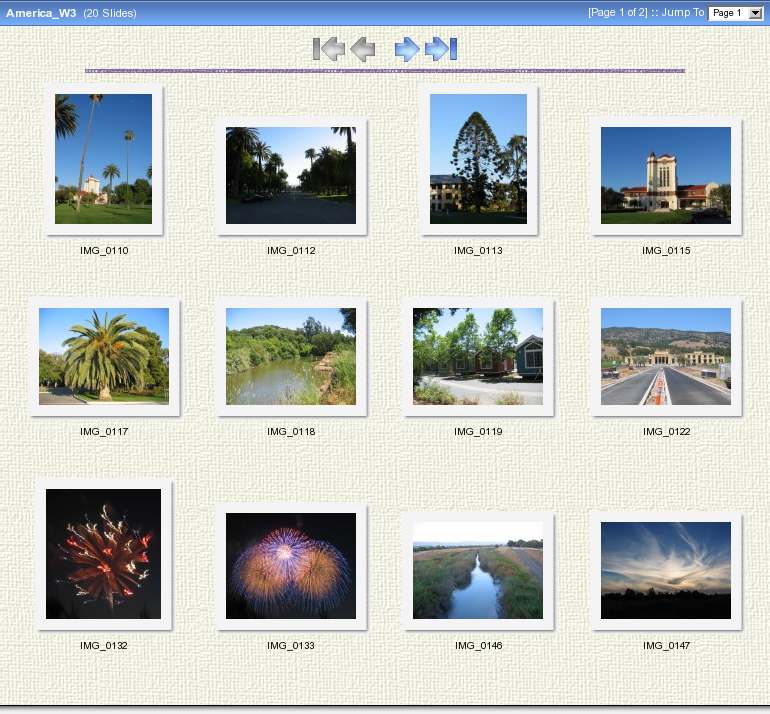The width and height of the screenshot is (770, 714).
Task: Open thumbnail IMG_0132 red fireworks
Action: [x=104, y=554]
